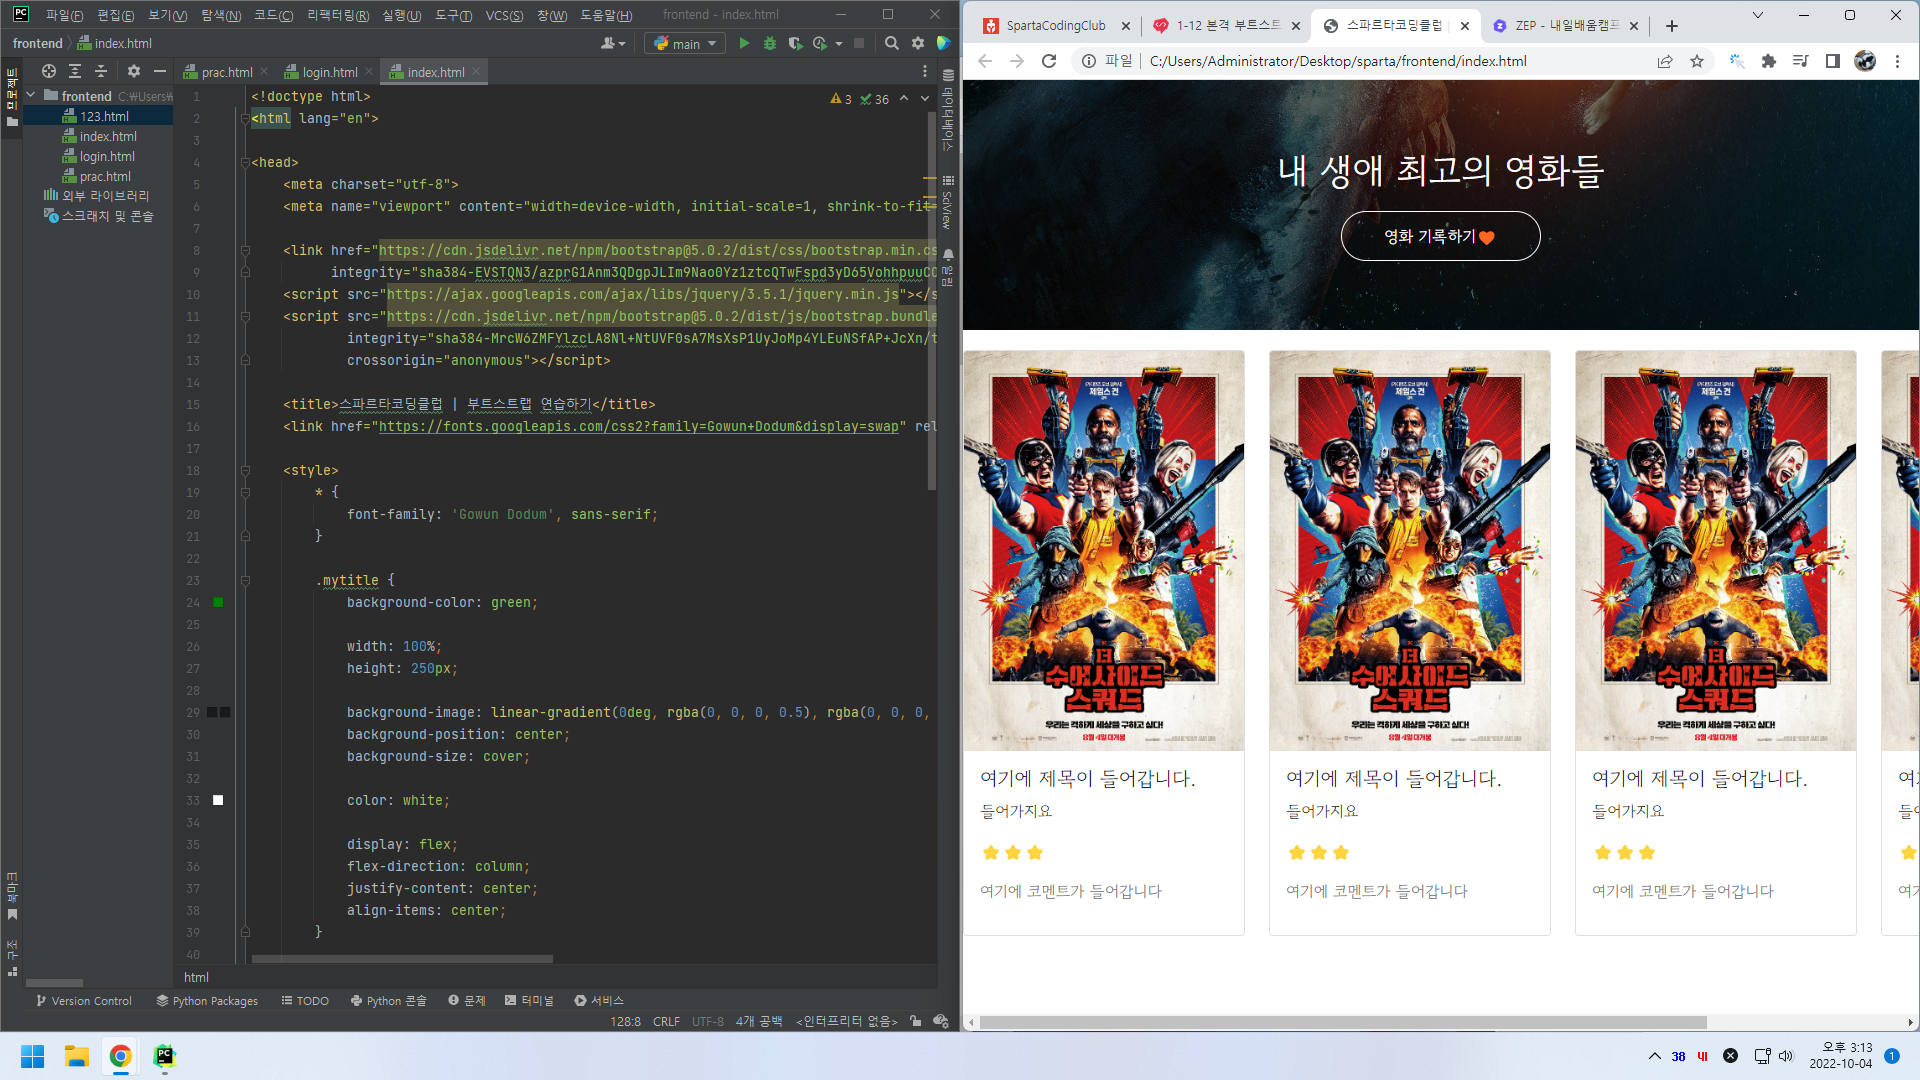Open editor tabs more options menu
This screenshot has width=1920, height=1080.
[924, 72]
